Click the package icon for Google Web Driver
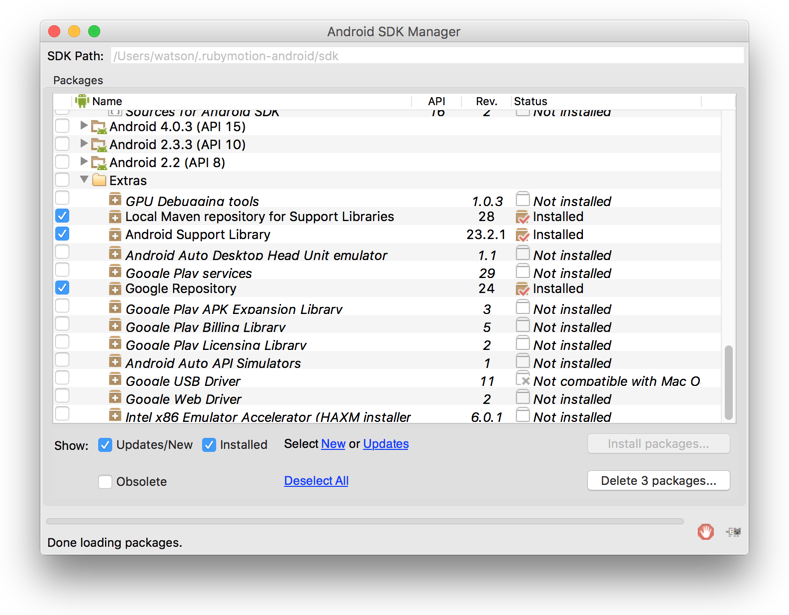The width and height of the screenshot is (789, 615). point(115,397)
